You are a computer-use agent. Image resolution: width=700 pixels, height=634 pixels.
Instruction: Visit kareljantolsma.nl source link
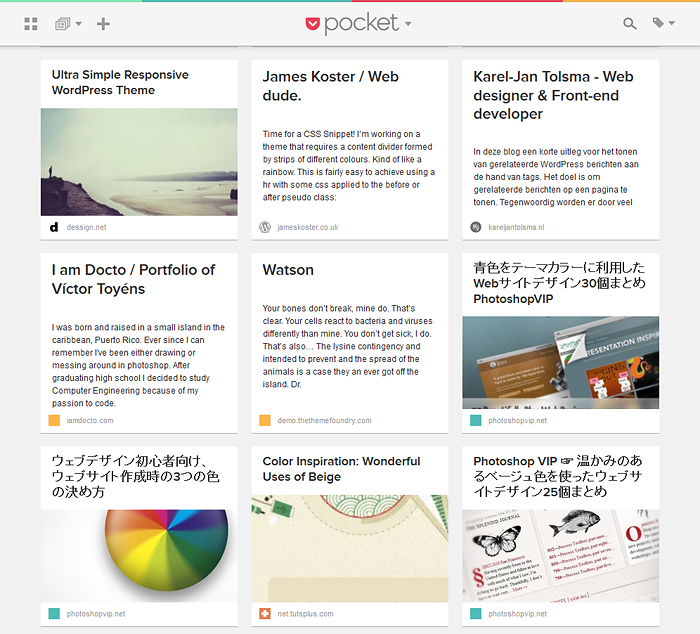tap(516, 227)
